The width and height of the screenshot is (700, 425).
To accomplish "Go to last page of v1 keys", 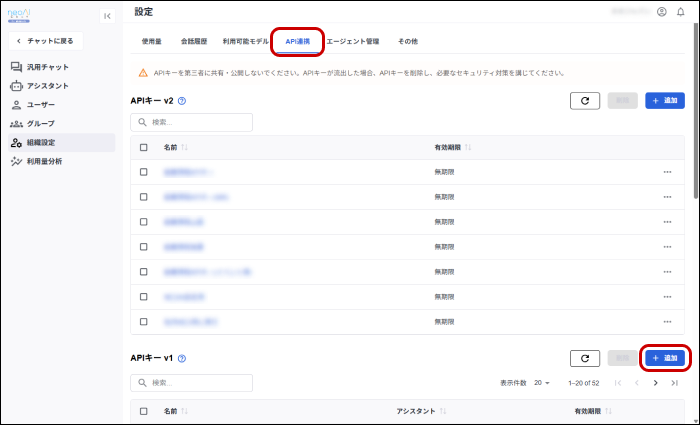I will pos(675,383).
